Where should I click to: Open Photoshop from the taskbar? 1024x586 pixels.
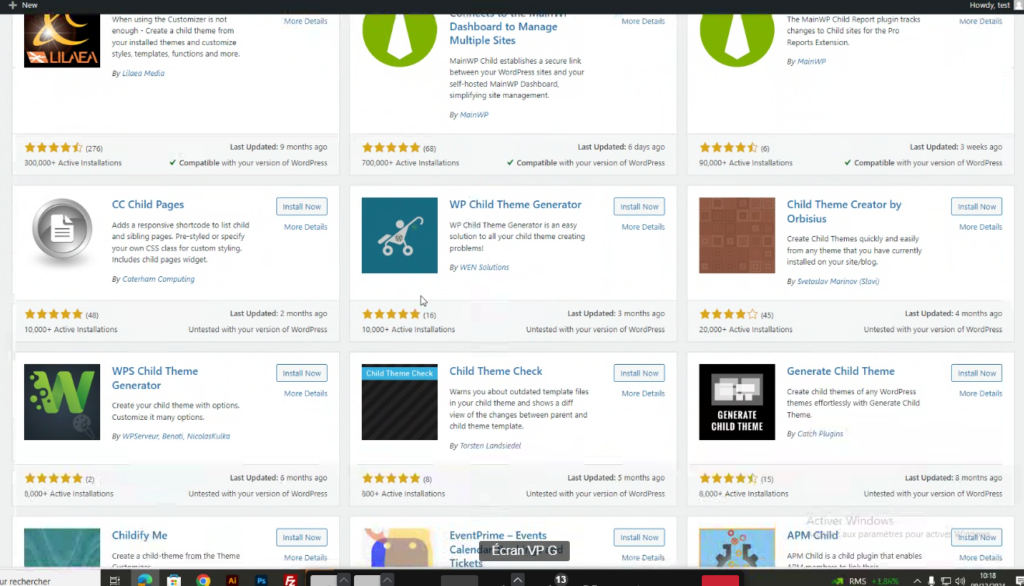coord(261,579)
